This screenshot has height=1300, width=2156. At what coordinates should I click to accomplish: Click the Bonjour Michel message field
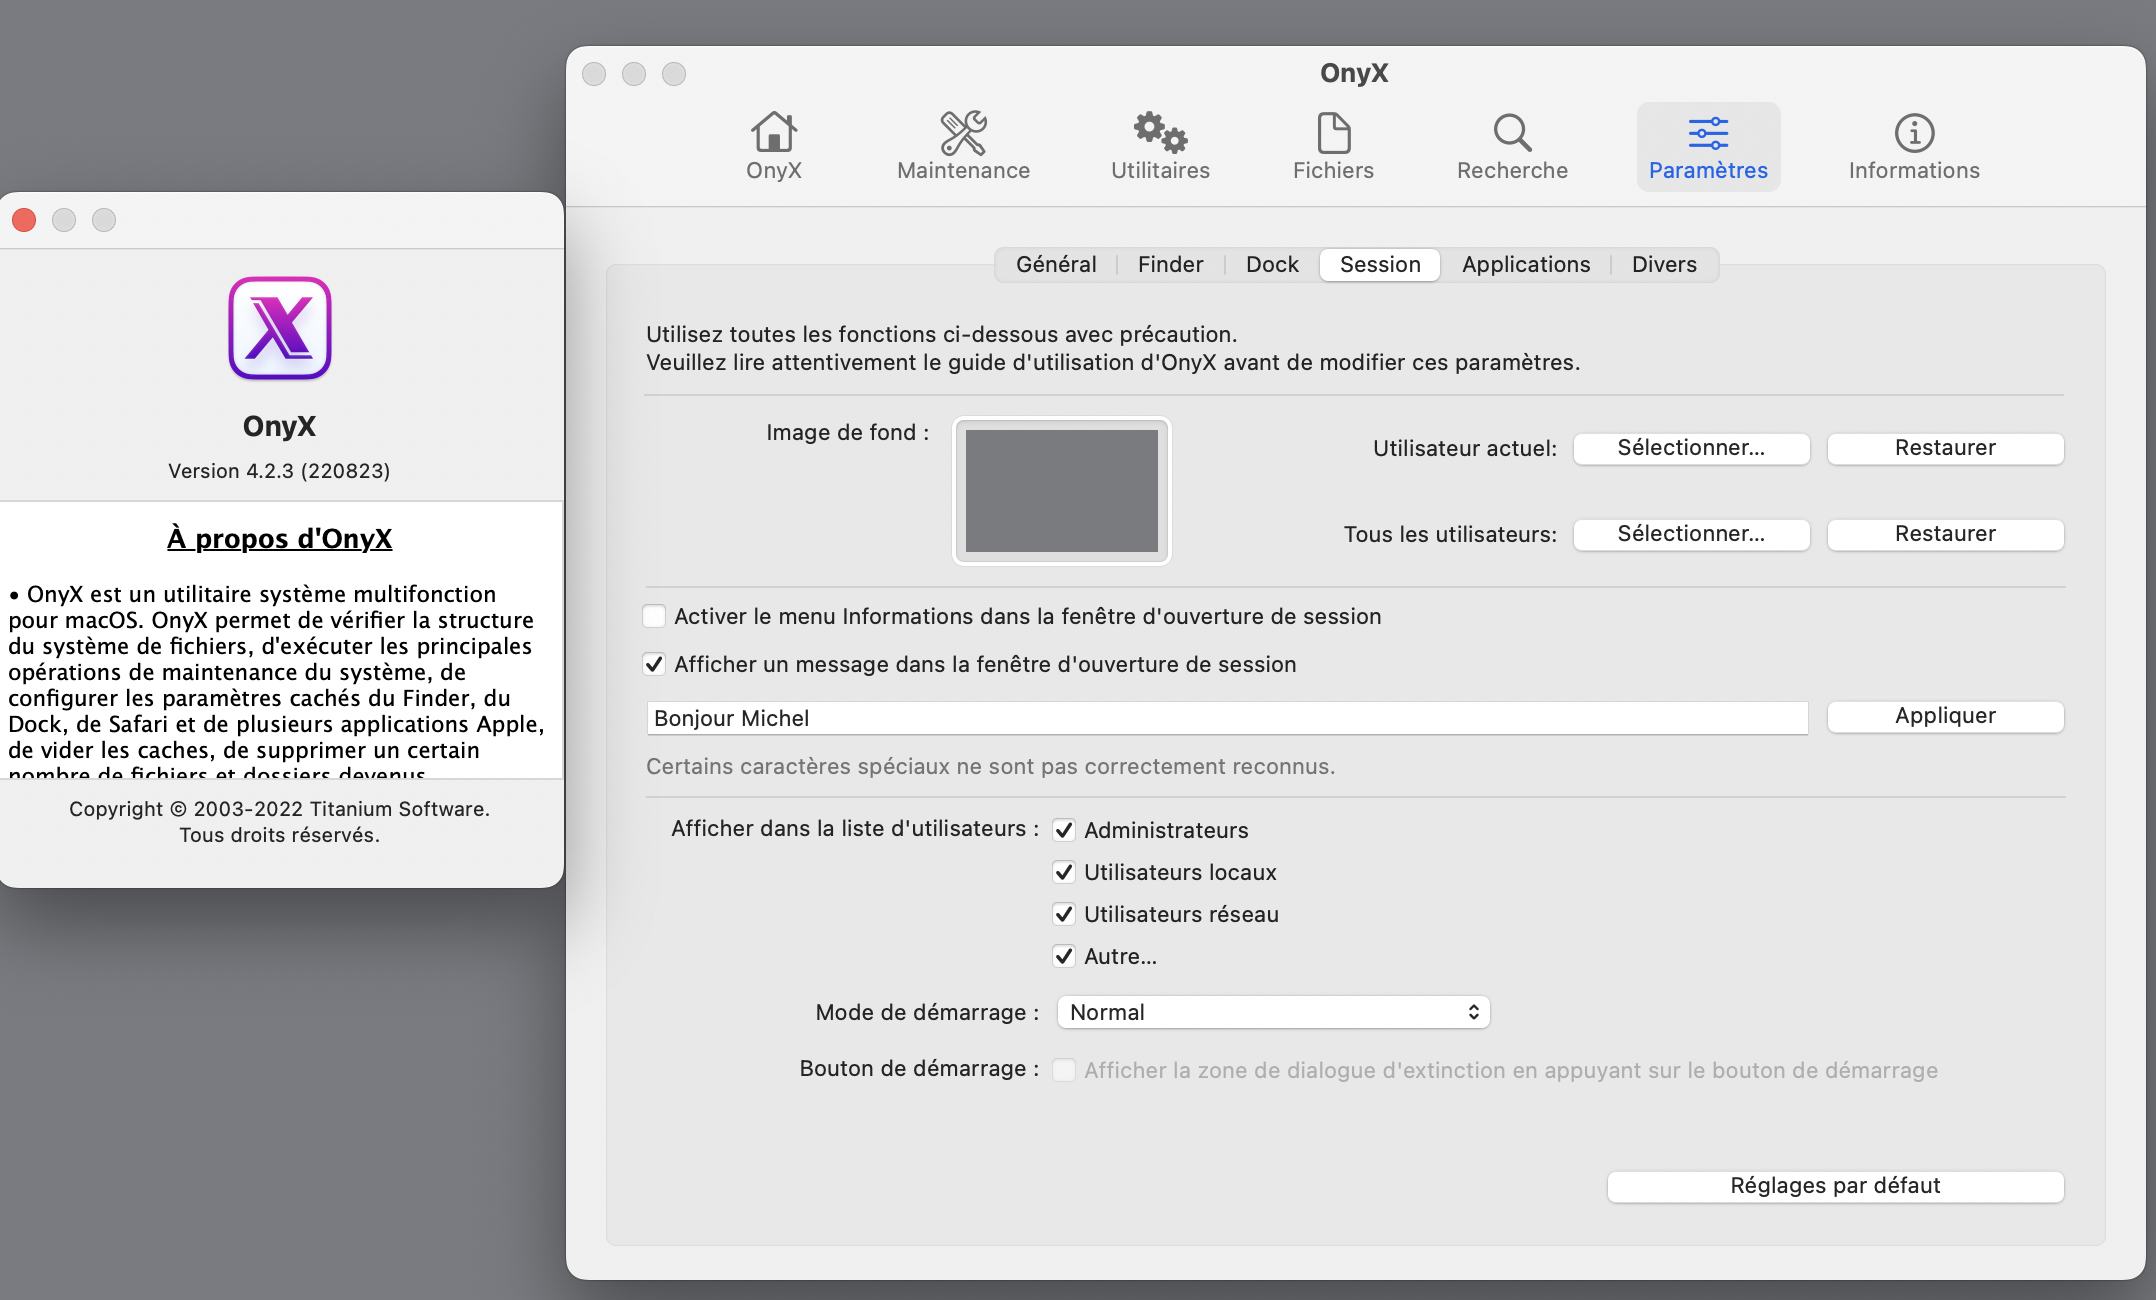[1226, 719]
